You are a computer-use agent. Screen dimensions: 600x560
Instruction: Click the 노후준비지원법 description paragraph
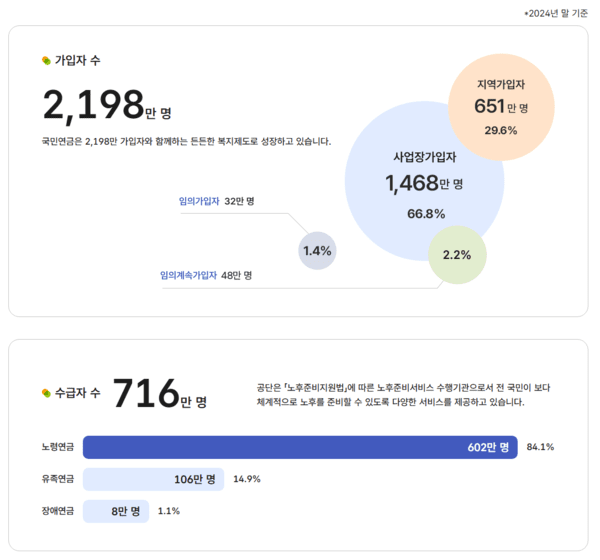(403, 395)
